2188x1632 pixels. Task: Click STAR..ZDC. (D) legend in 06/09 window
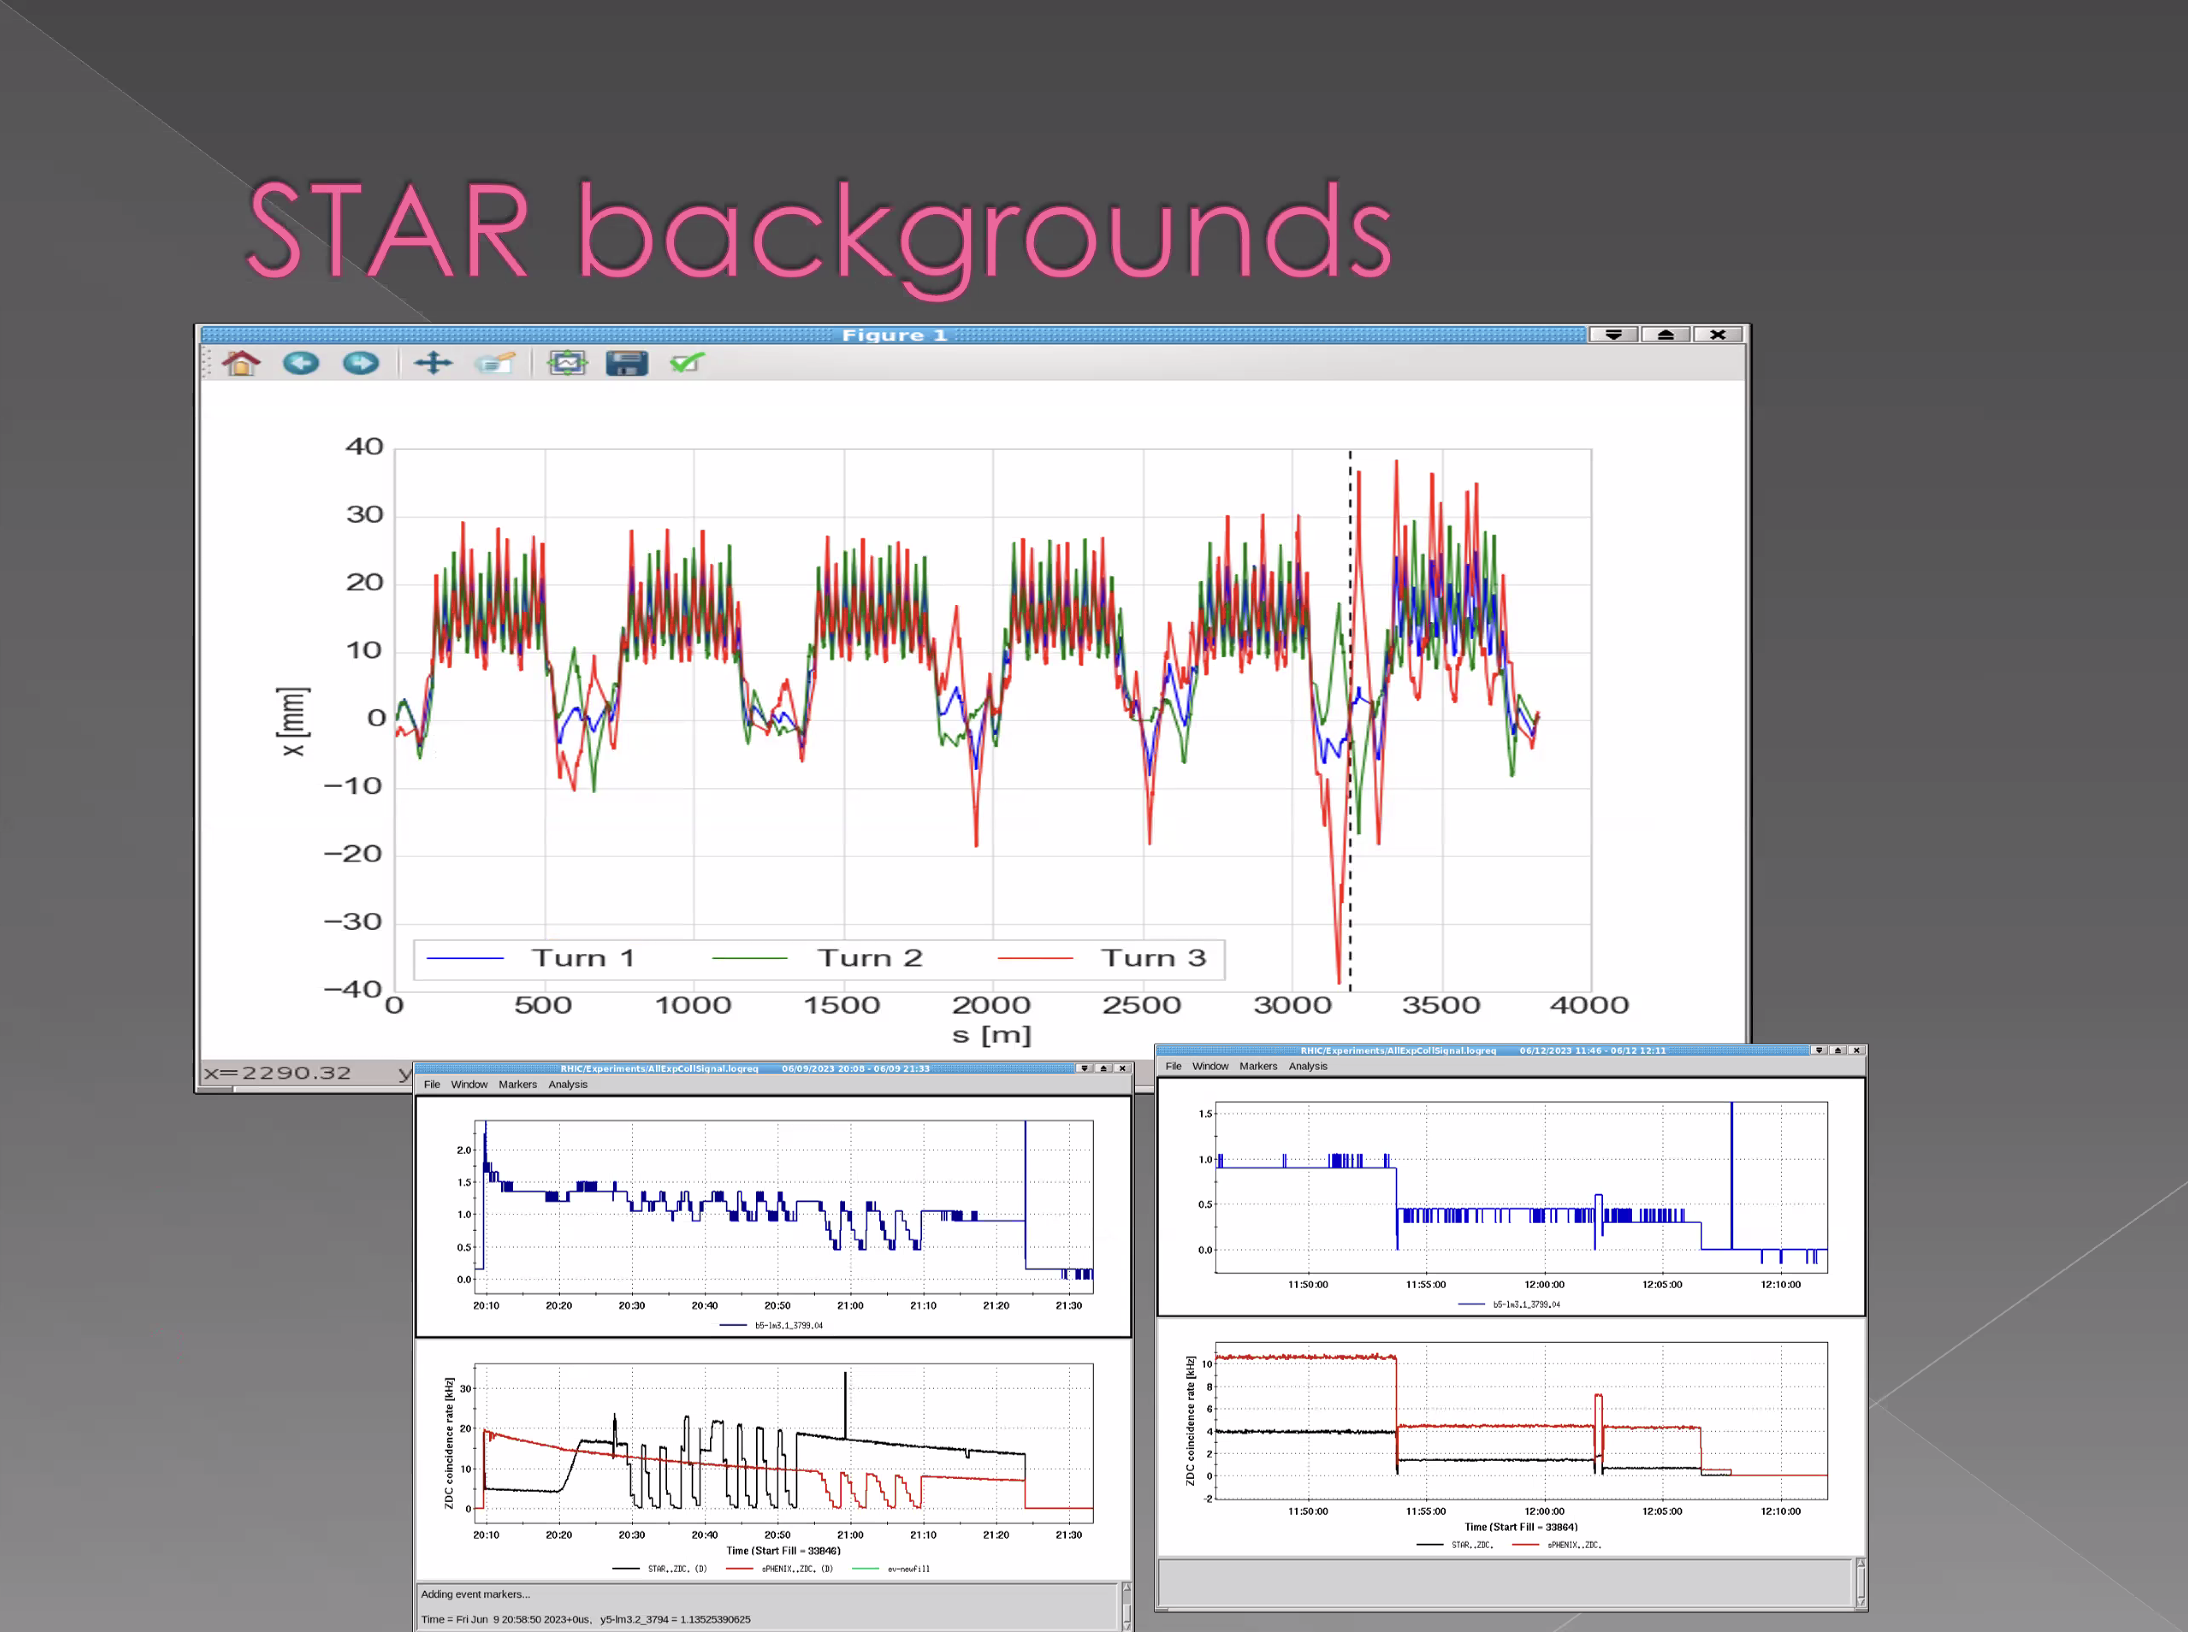660,1568
